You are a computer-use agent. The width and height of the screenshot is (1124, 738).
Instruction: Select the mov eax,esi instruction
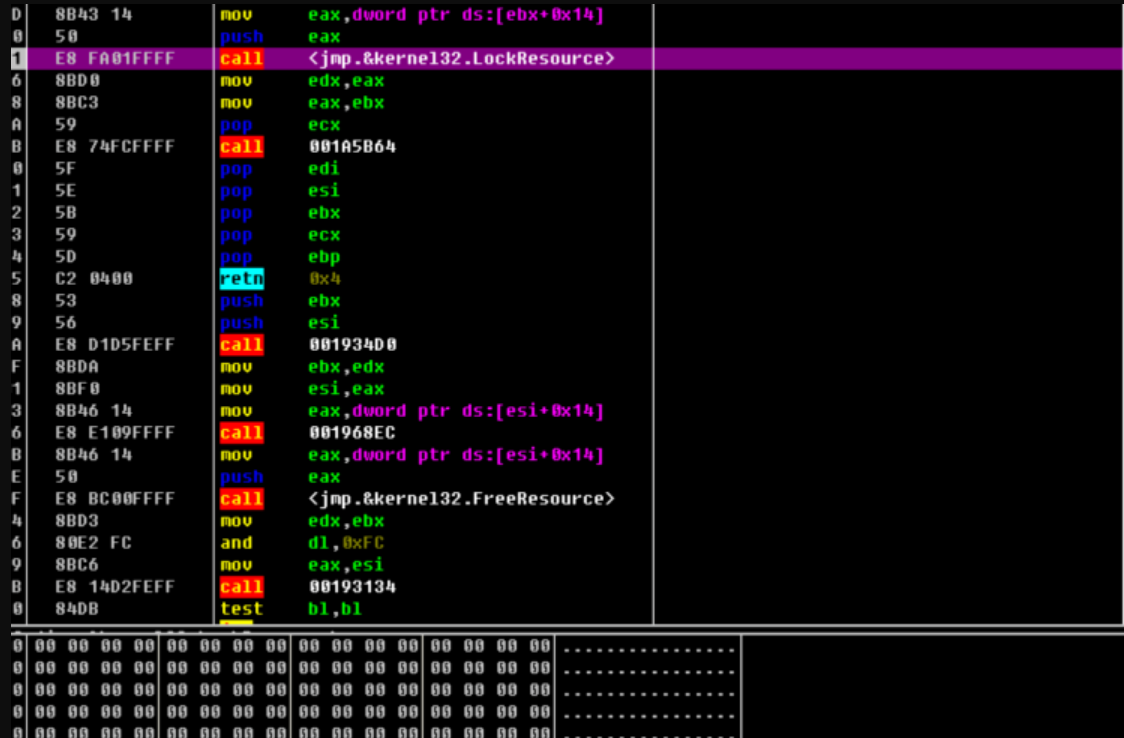(302, 565)
